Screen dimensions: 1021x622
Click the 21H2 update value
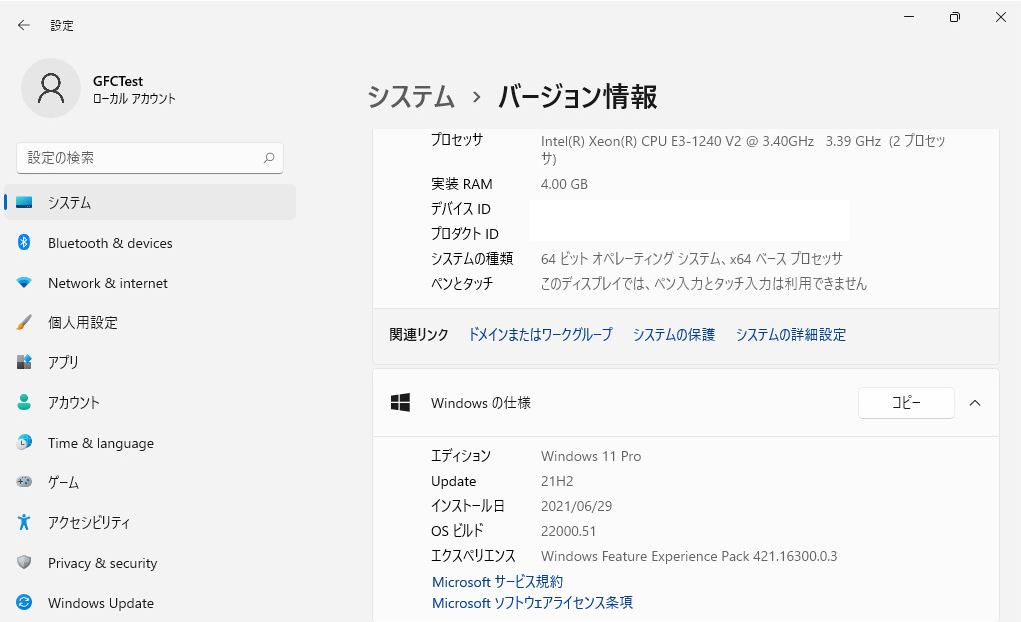tap(557, 481)
